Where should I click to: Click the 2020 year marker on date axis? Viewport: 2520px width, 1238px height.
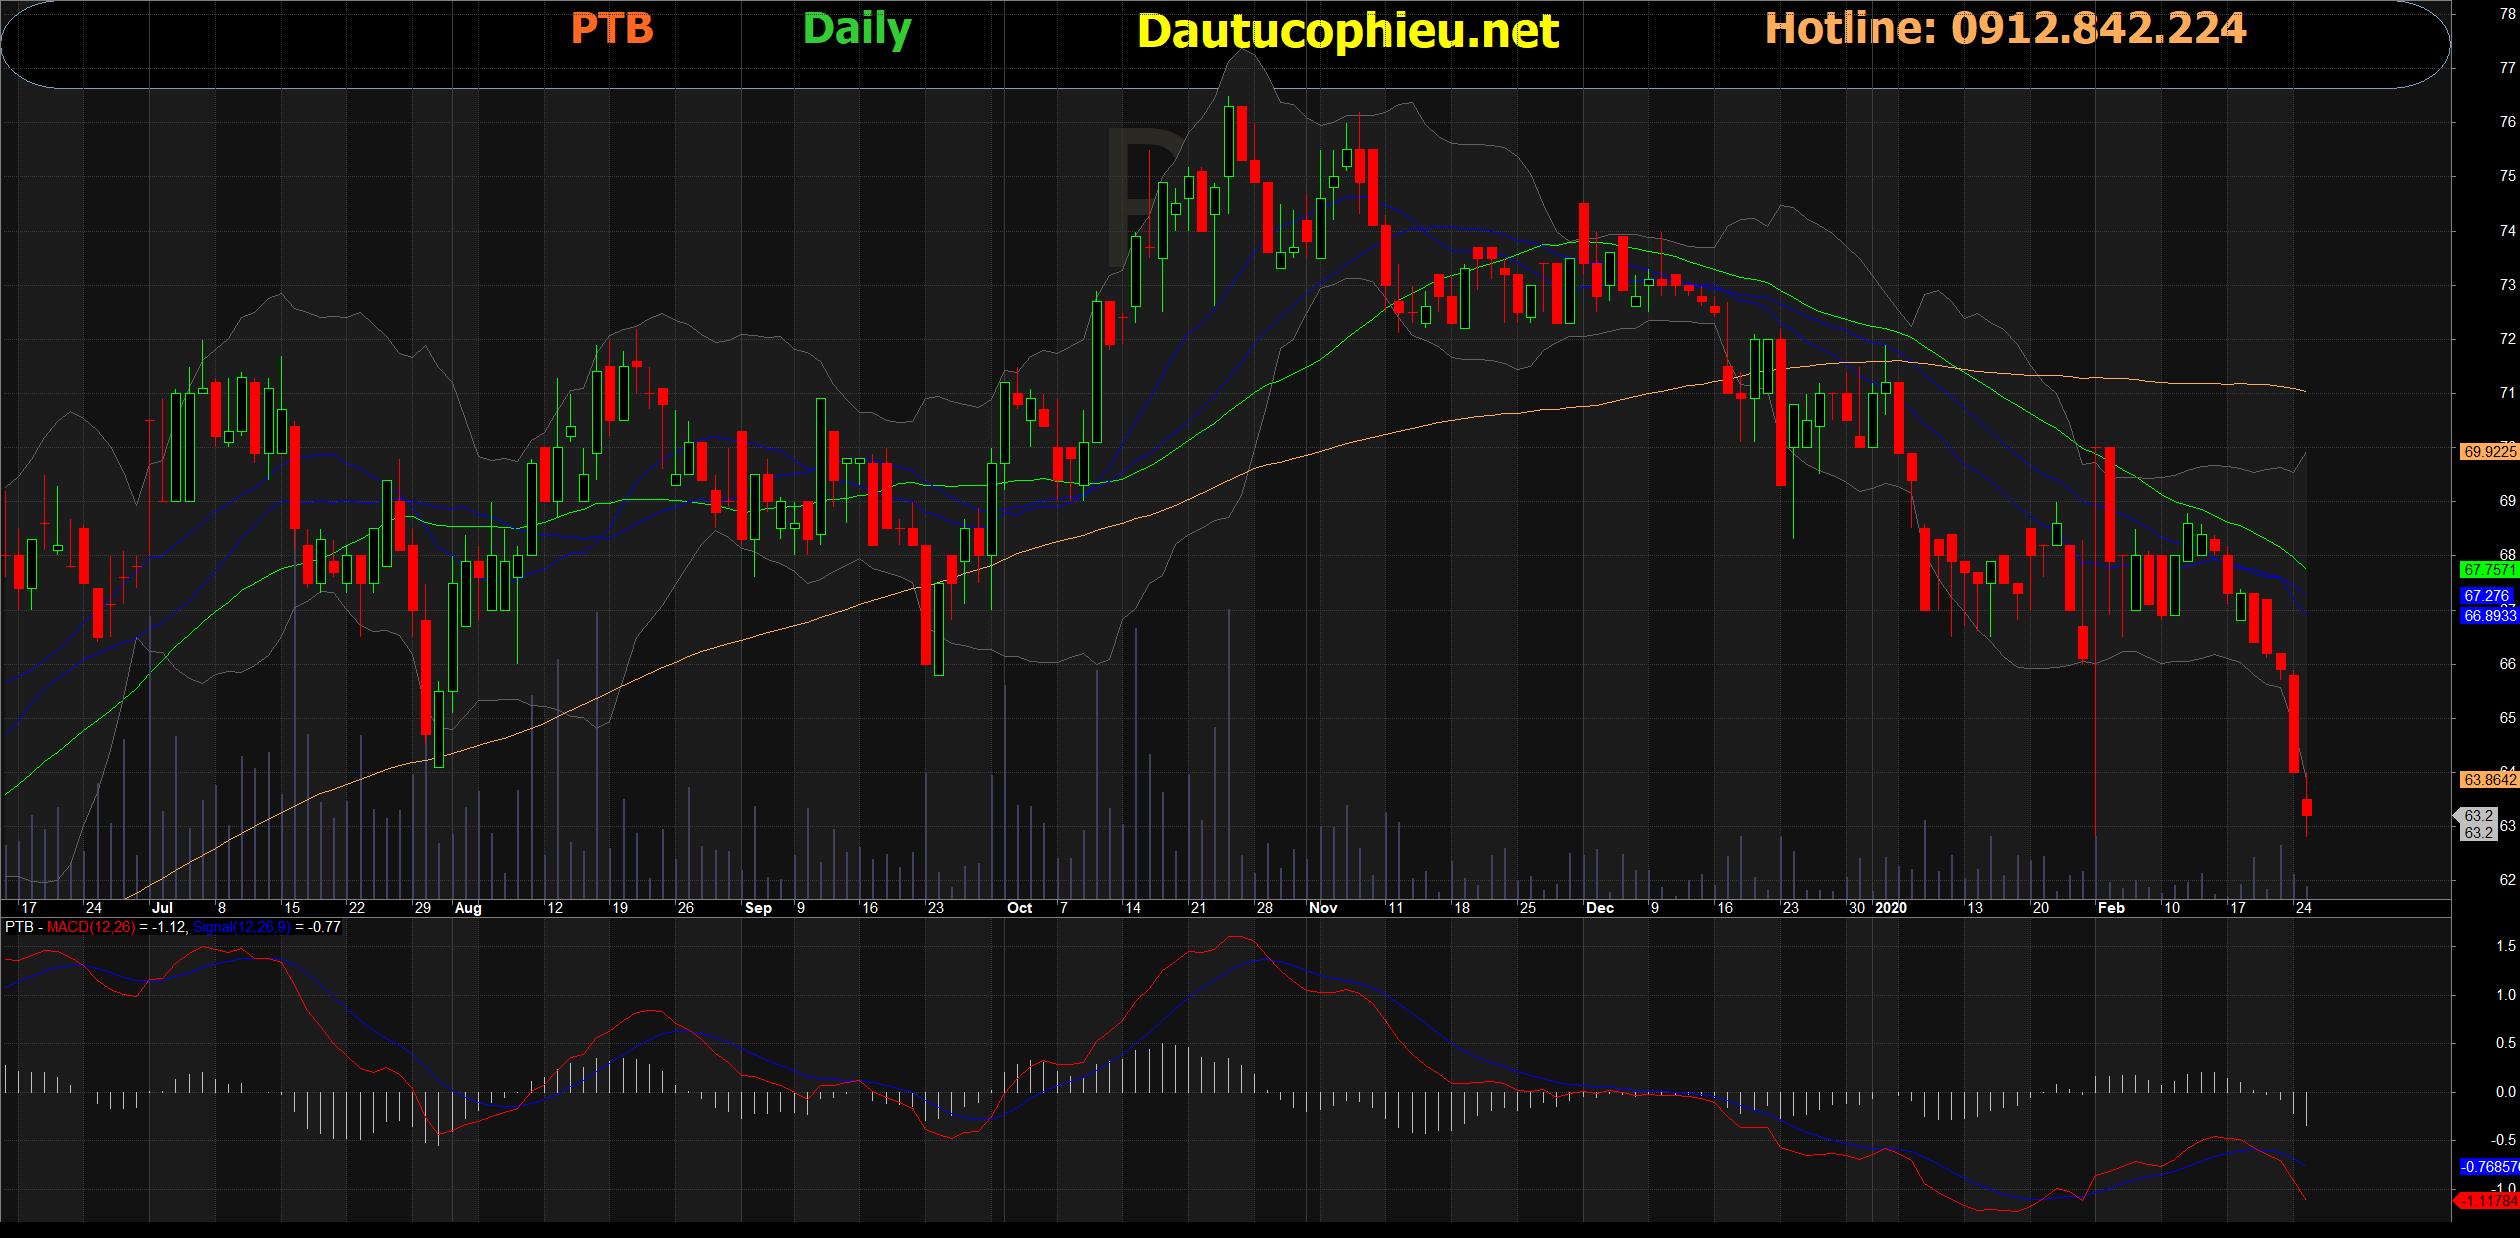click(x=1890, y=908)
